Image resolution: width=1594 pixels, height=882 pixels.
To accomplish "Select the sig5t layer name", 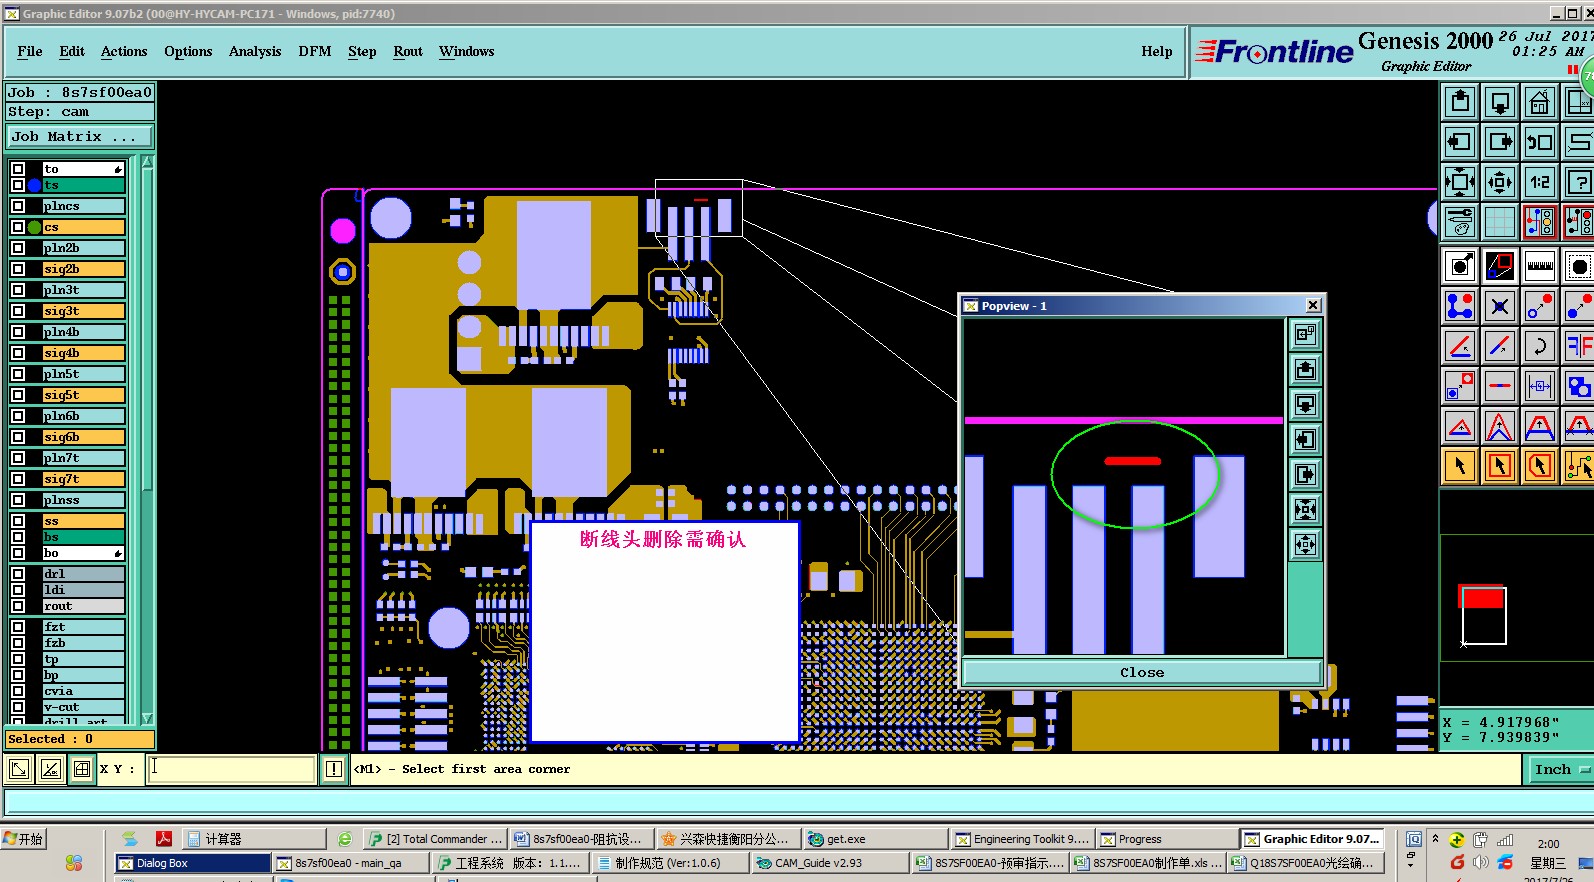I will [x=83, y=395].
